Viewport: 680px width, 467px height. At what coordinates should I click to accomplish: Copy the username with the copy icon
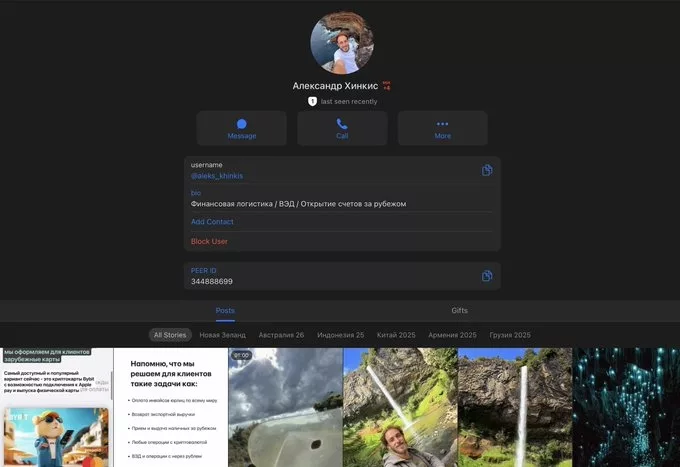coord(487,170)
